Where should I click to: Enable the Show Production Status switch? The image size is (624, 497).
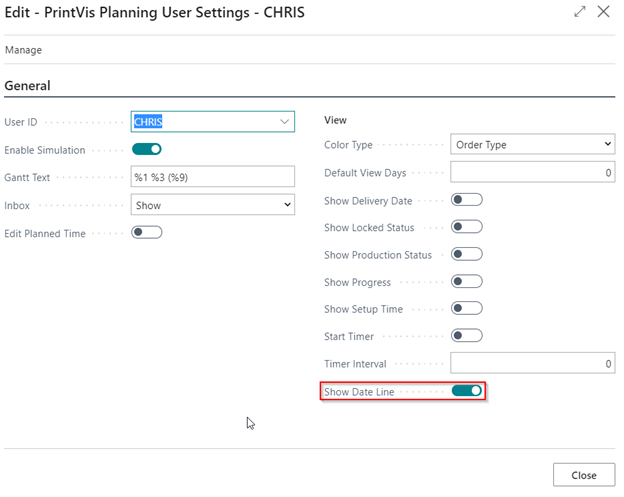(x=467, y=254)
